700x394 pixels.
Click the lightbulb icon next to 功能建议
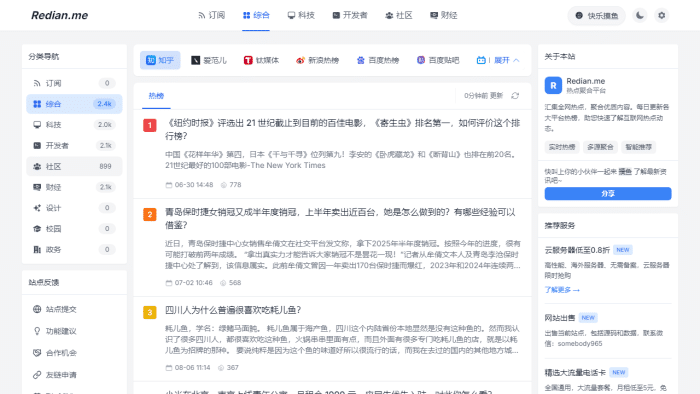pos(37,331)
